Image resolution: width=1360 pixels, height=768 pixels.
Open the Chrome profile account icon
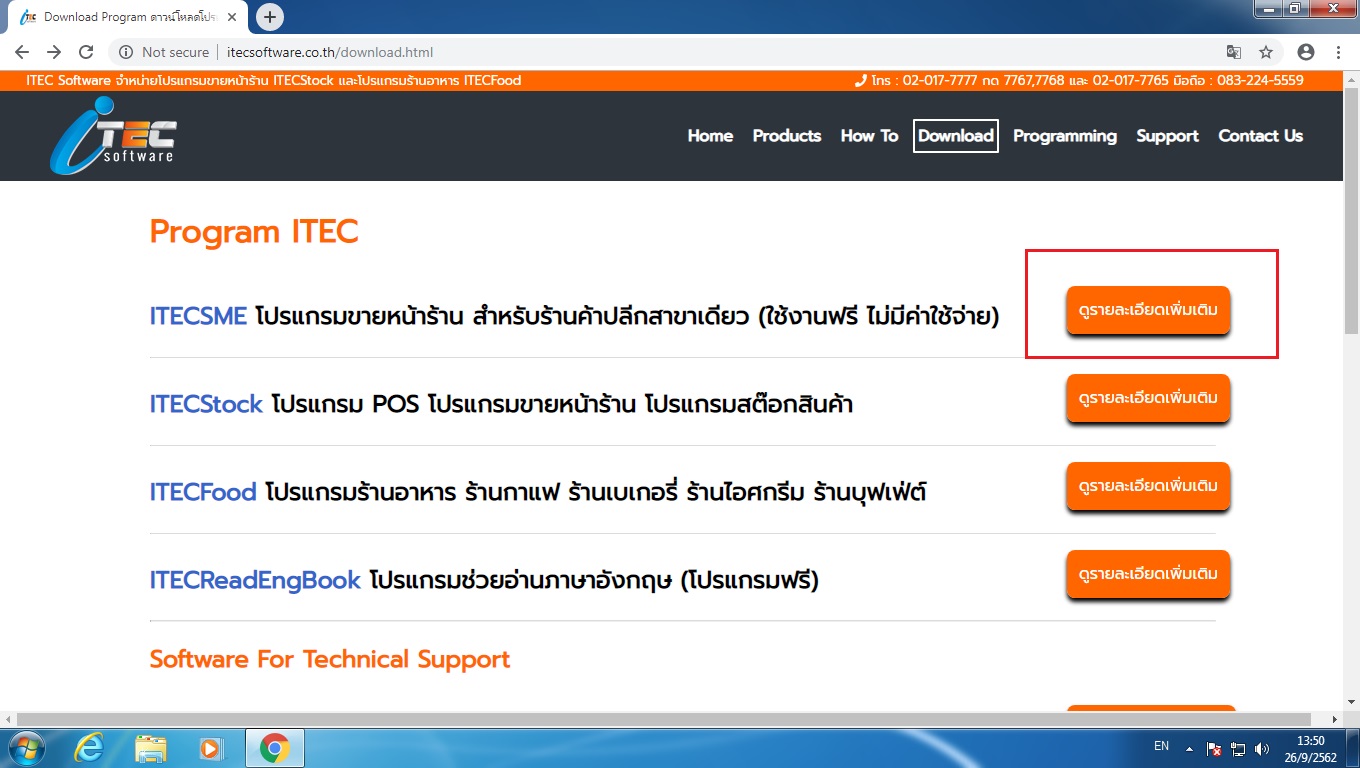(1306, 52)
